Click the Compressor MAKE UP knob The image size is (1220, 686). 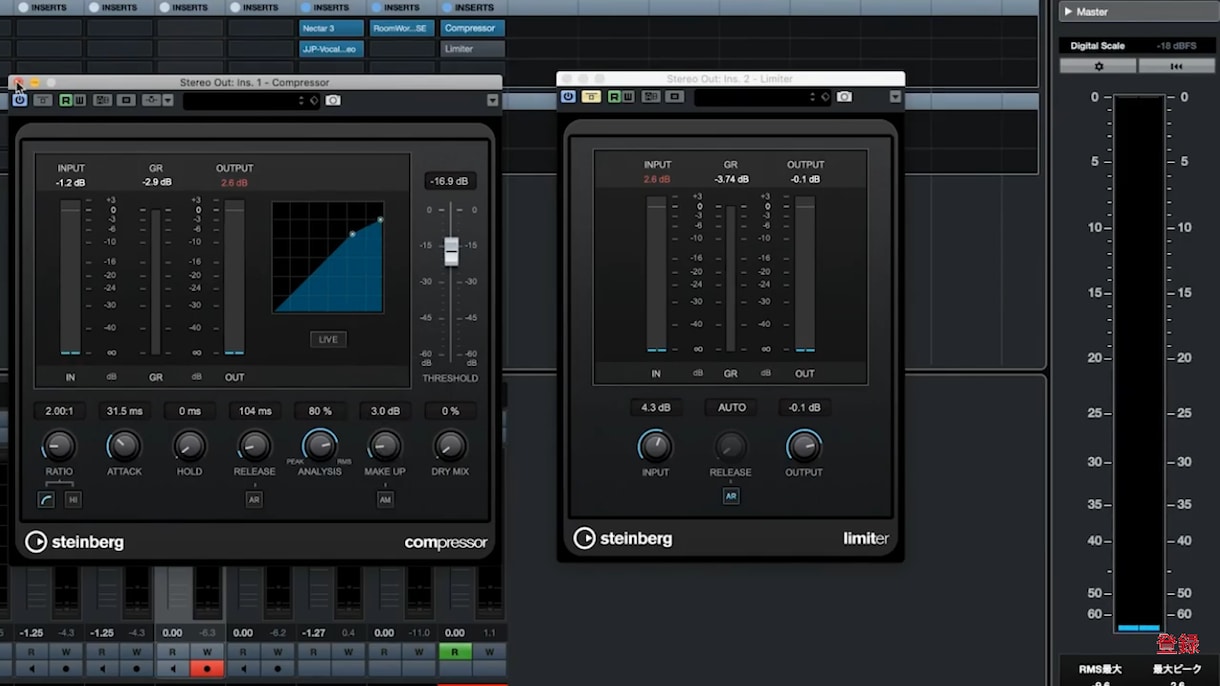click(x=385, y=446)
